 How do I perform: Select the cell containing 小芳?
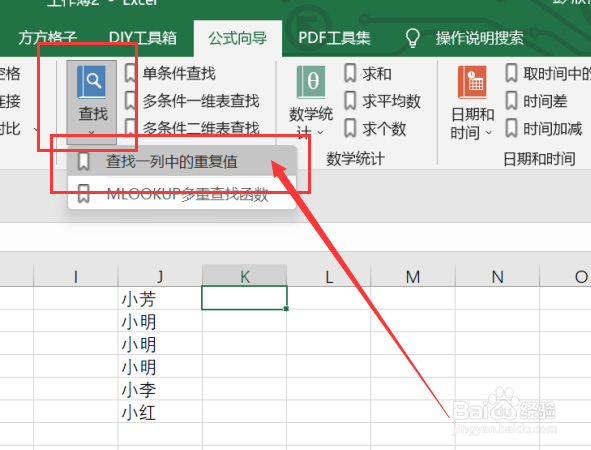click(160, 298)
